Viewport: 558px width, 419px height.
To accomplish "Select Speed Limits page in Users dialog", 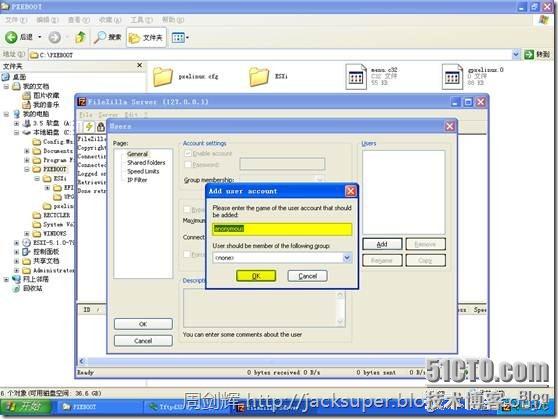I will tap(143, 171).
